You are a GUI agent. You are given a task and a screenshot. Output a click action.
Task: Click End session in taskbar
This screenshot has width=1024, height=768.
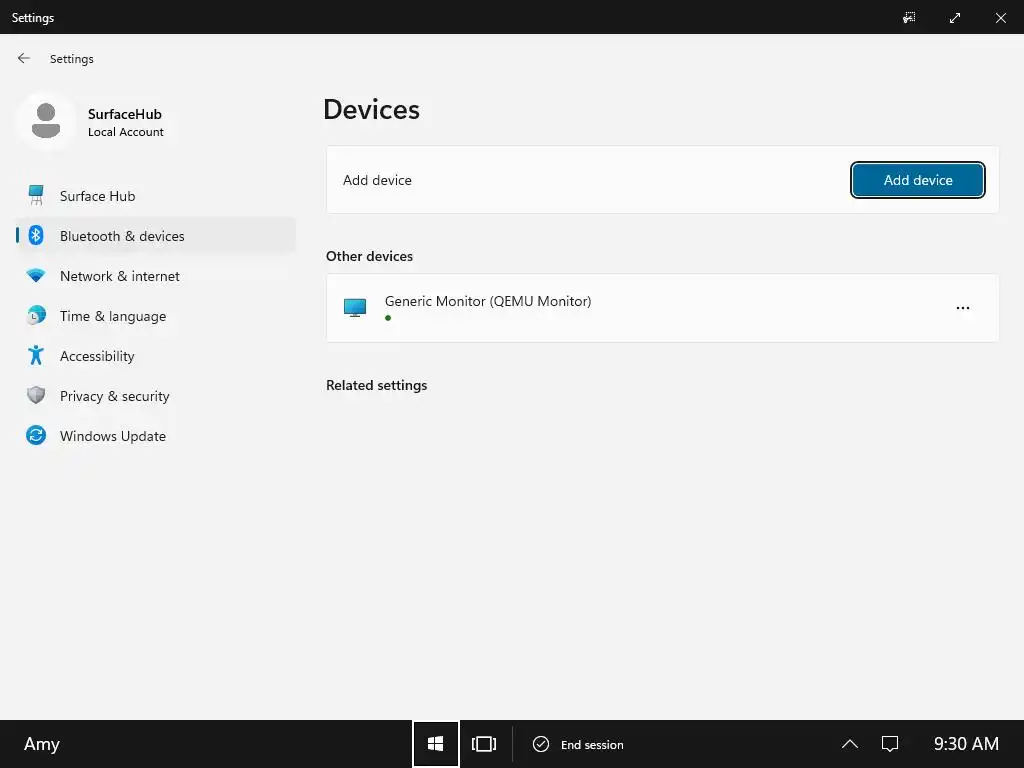(x=579, y=744)
